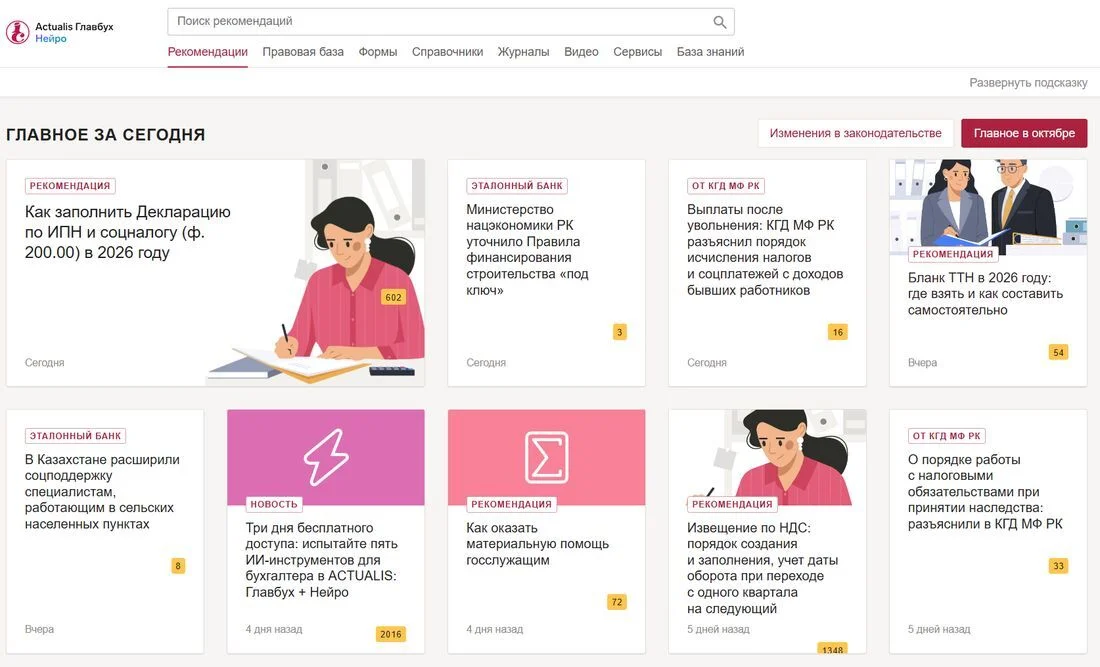Open the Сервисы tab

(x=638, y=52)
